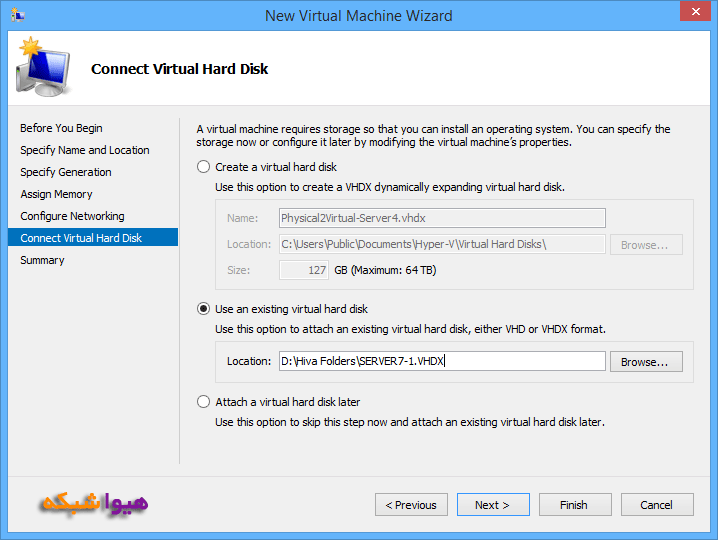Click the Name field with Physical2Virtual-Server4.vhdx
718x540 pixels.
pyautogui.click(x=442, y=218)
